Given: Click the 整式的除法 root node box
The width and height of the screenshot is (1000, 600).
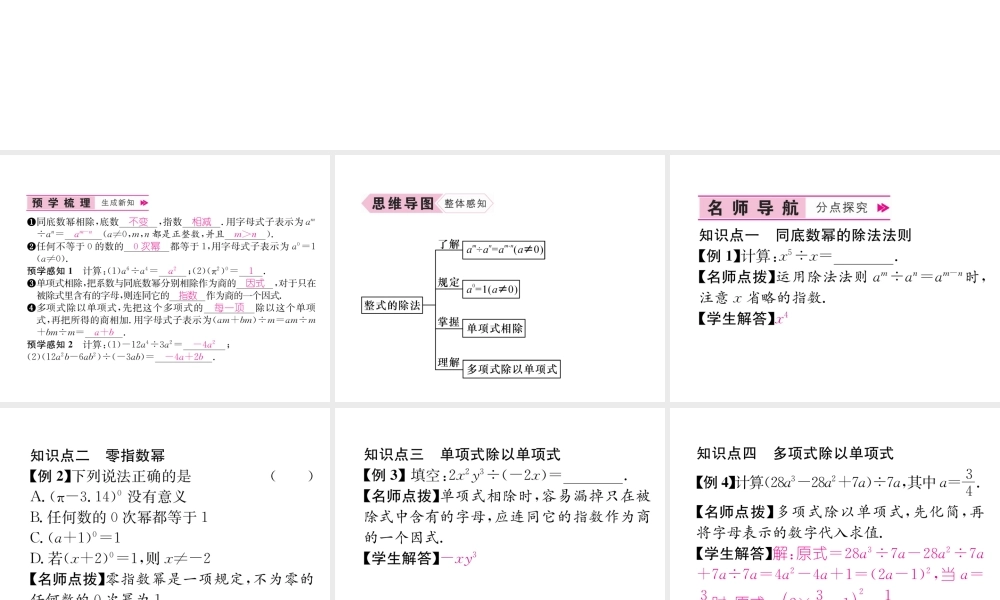Looking at the screenshot, I should 392,305.
